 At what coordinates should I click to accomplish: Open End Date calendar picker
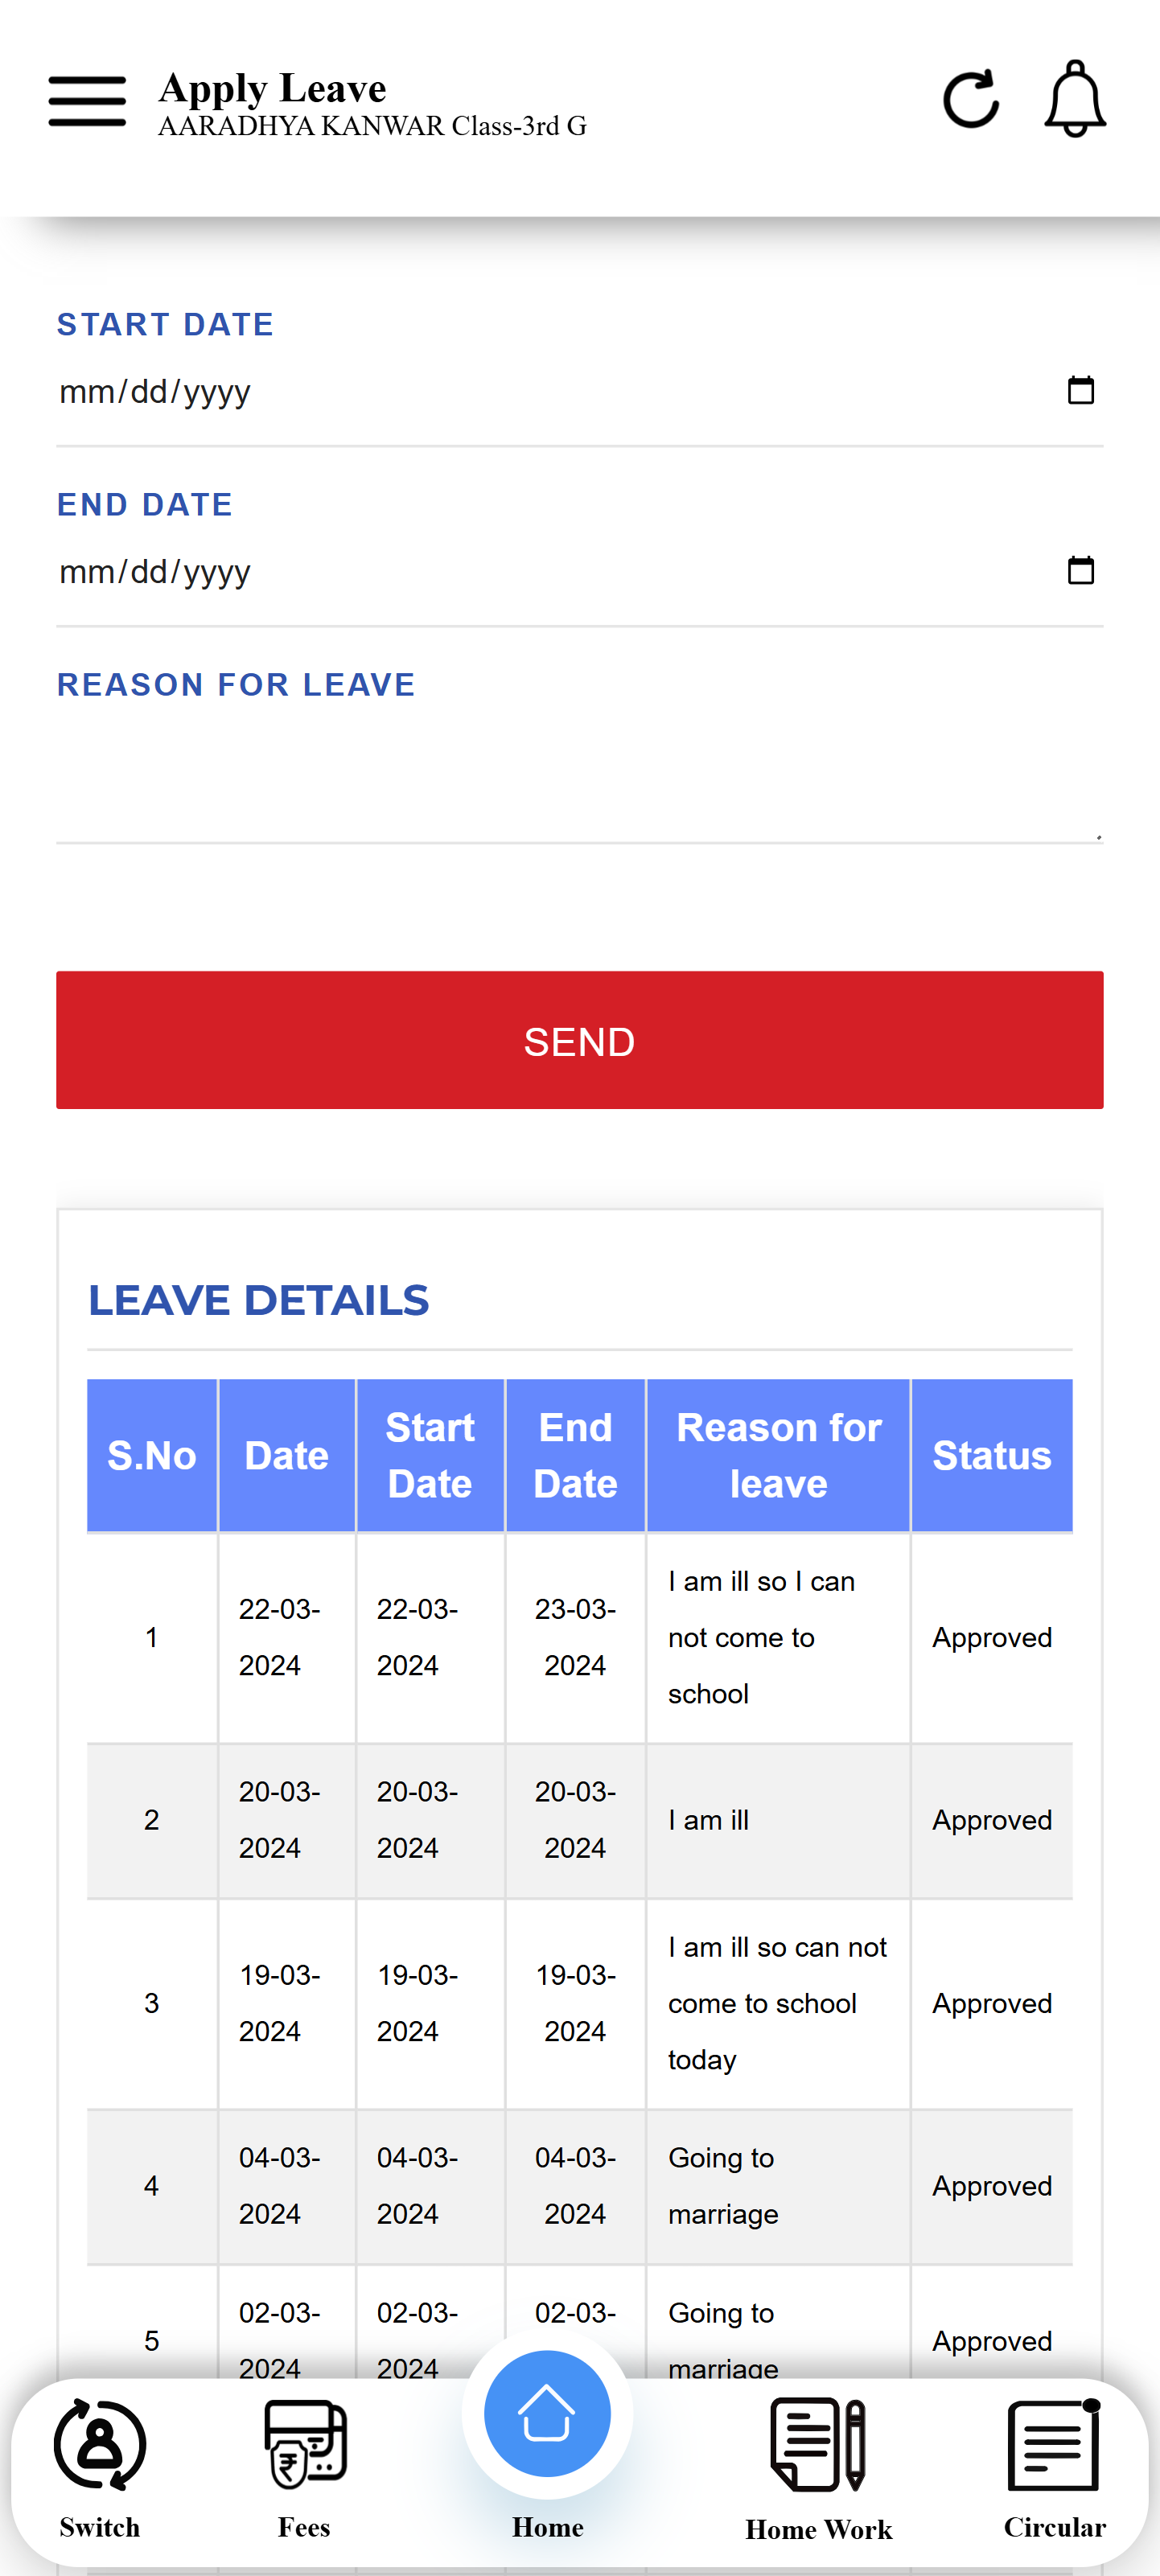(x=1080, y=571)
